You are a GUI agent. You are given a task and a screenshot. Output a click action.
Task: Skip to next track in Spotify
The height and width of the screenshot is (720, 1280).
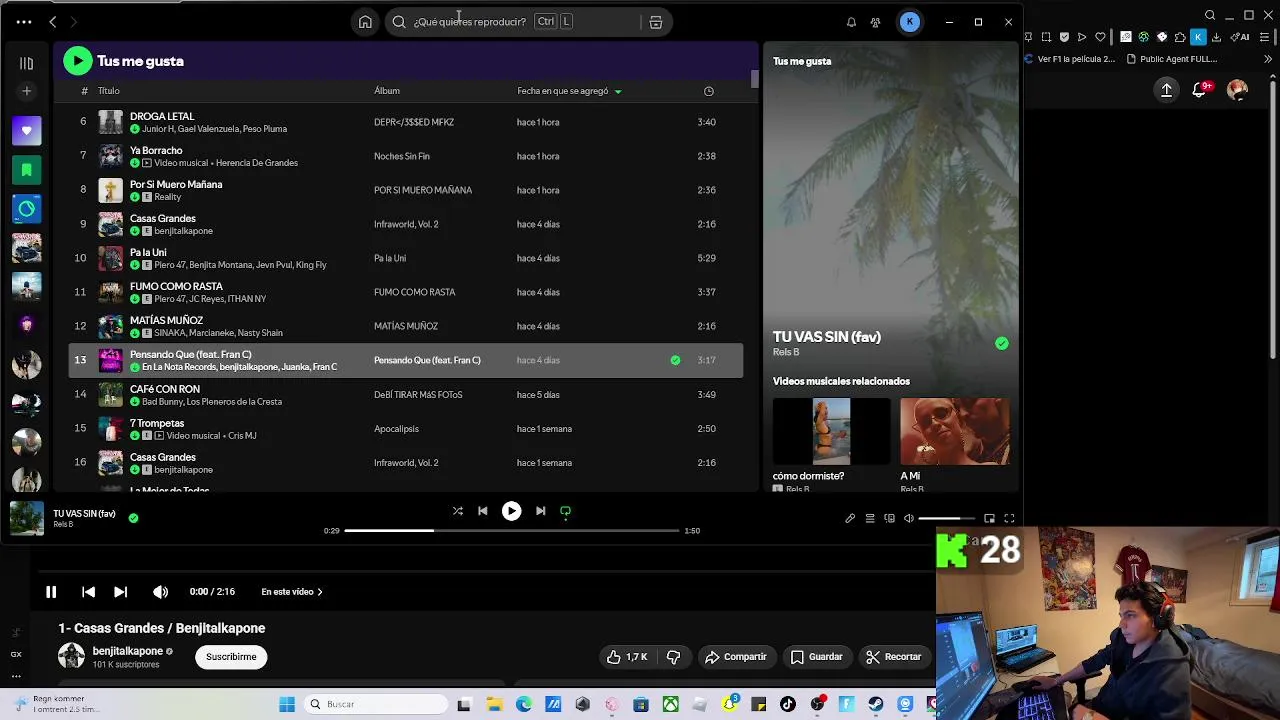coord(540,511)
